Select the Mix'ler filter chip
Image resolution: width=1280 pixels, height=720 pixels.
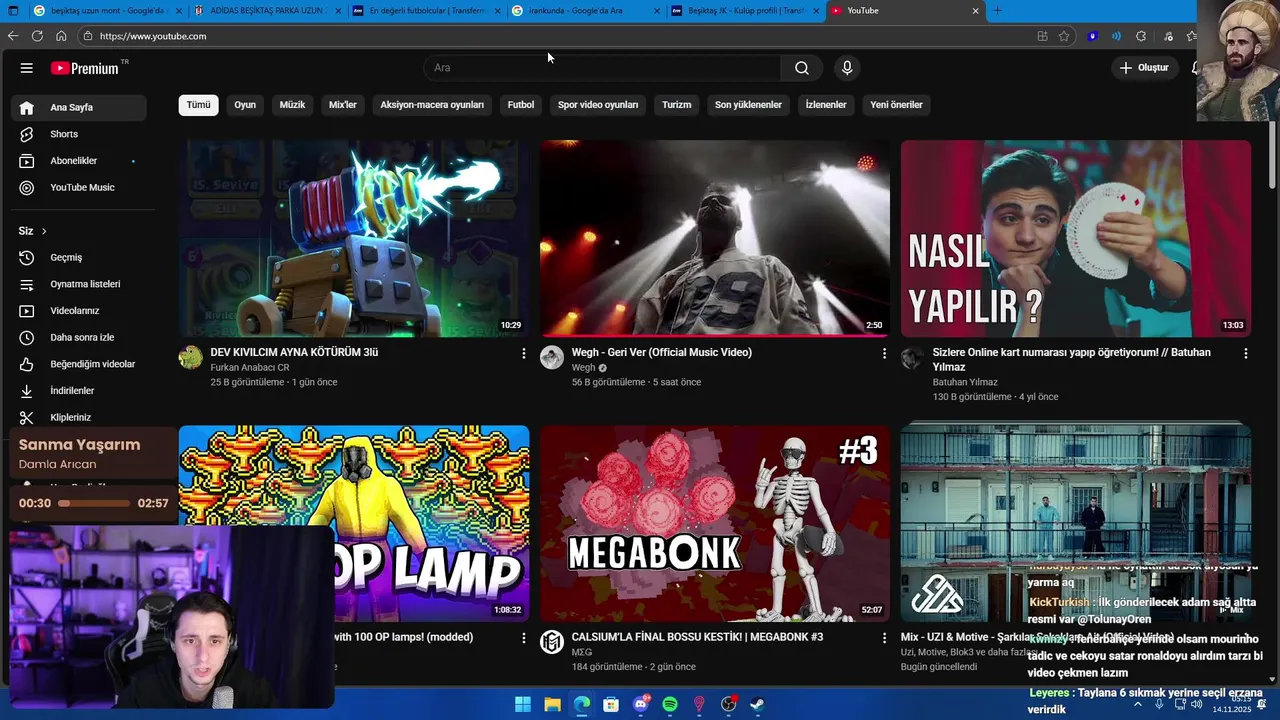[x=343, y=104]
